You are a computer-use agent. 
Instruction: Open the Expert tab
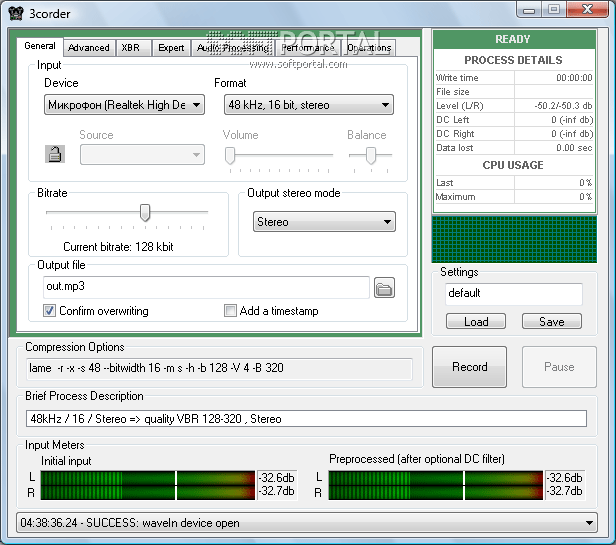pyautogui.click(x=171, y=48)
